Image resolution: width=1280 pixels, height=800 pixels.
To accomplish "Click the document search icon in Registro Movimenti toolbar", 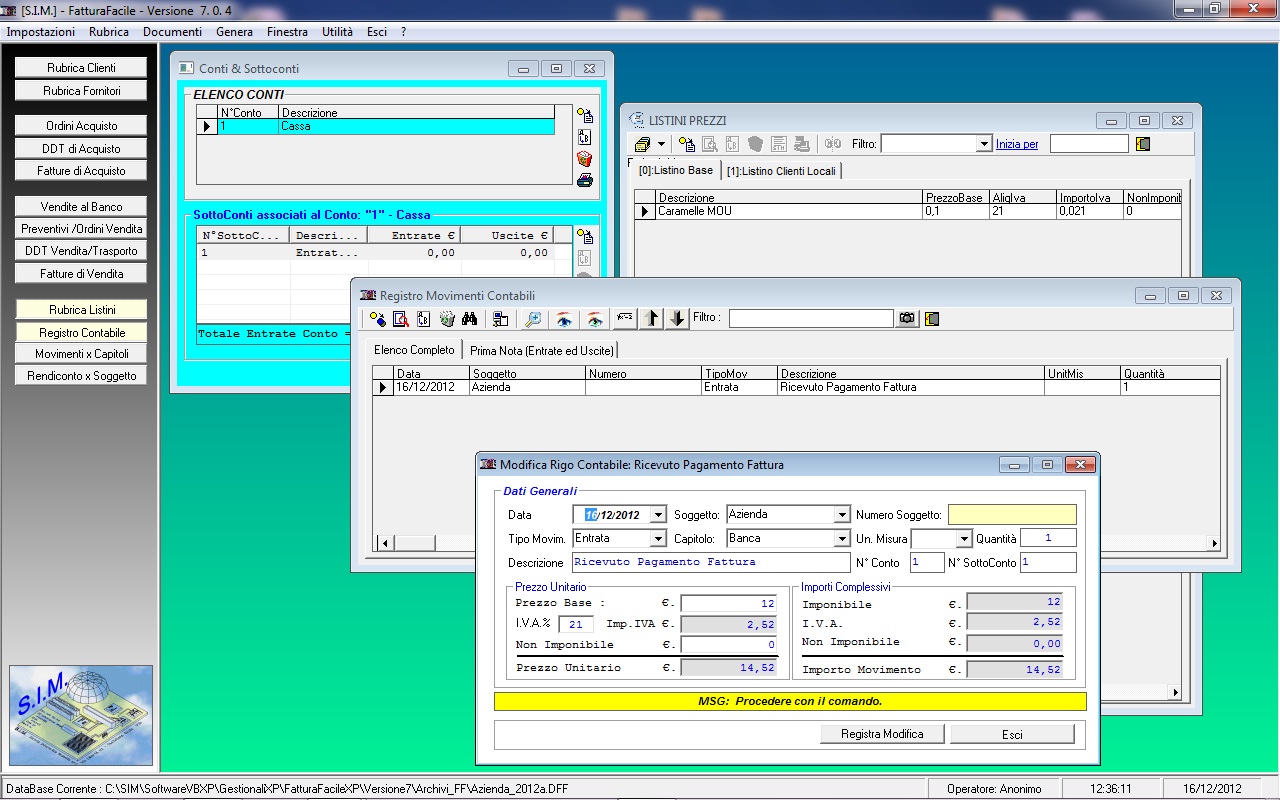I will [x=401, y=319].
